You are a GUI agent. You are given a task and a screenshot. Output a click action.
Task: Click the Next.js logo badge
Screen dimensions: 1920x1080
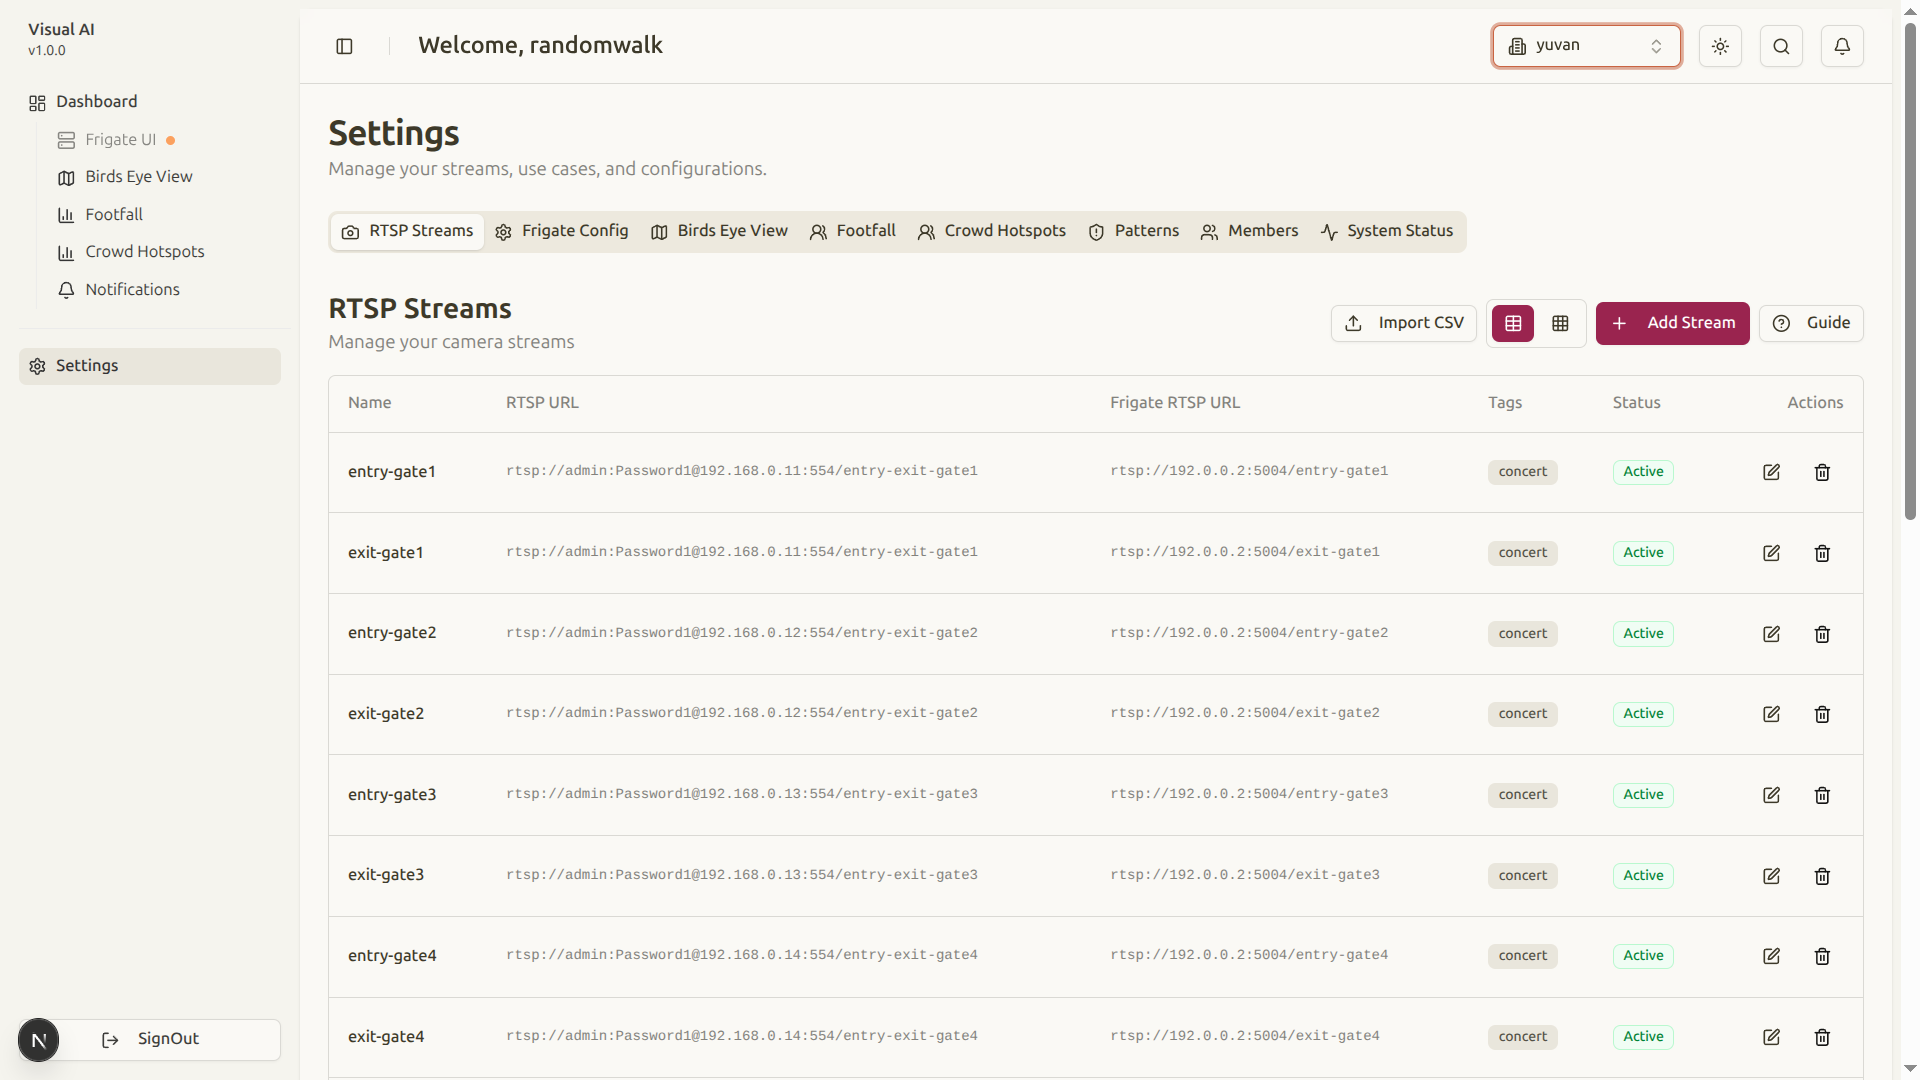39,1040
